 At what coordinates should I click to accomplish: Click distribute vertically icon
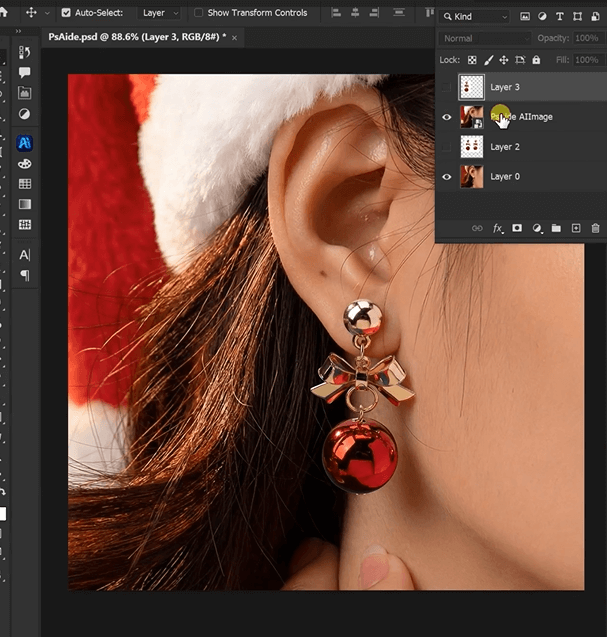pos(399,13)
